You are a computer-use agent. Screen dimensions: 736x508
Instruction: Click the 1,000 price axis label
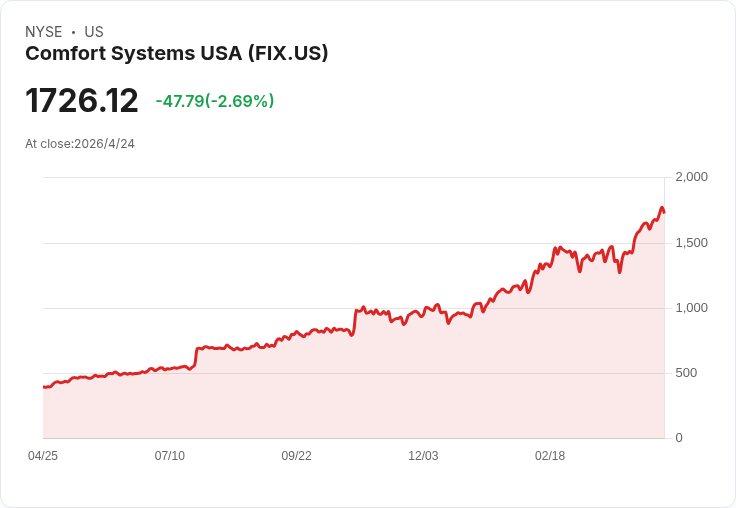click(691, 308)
